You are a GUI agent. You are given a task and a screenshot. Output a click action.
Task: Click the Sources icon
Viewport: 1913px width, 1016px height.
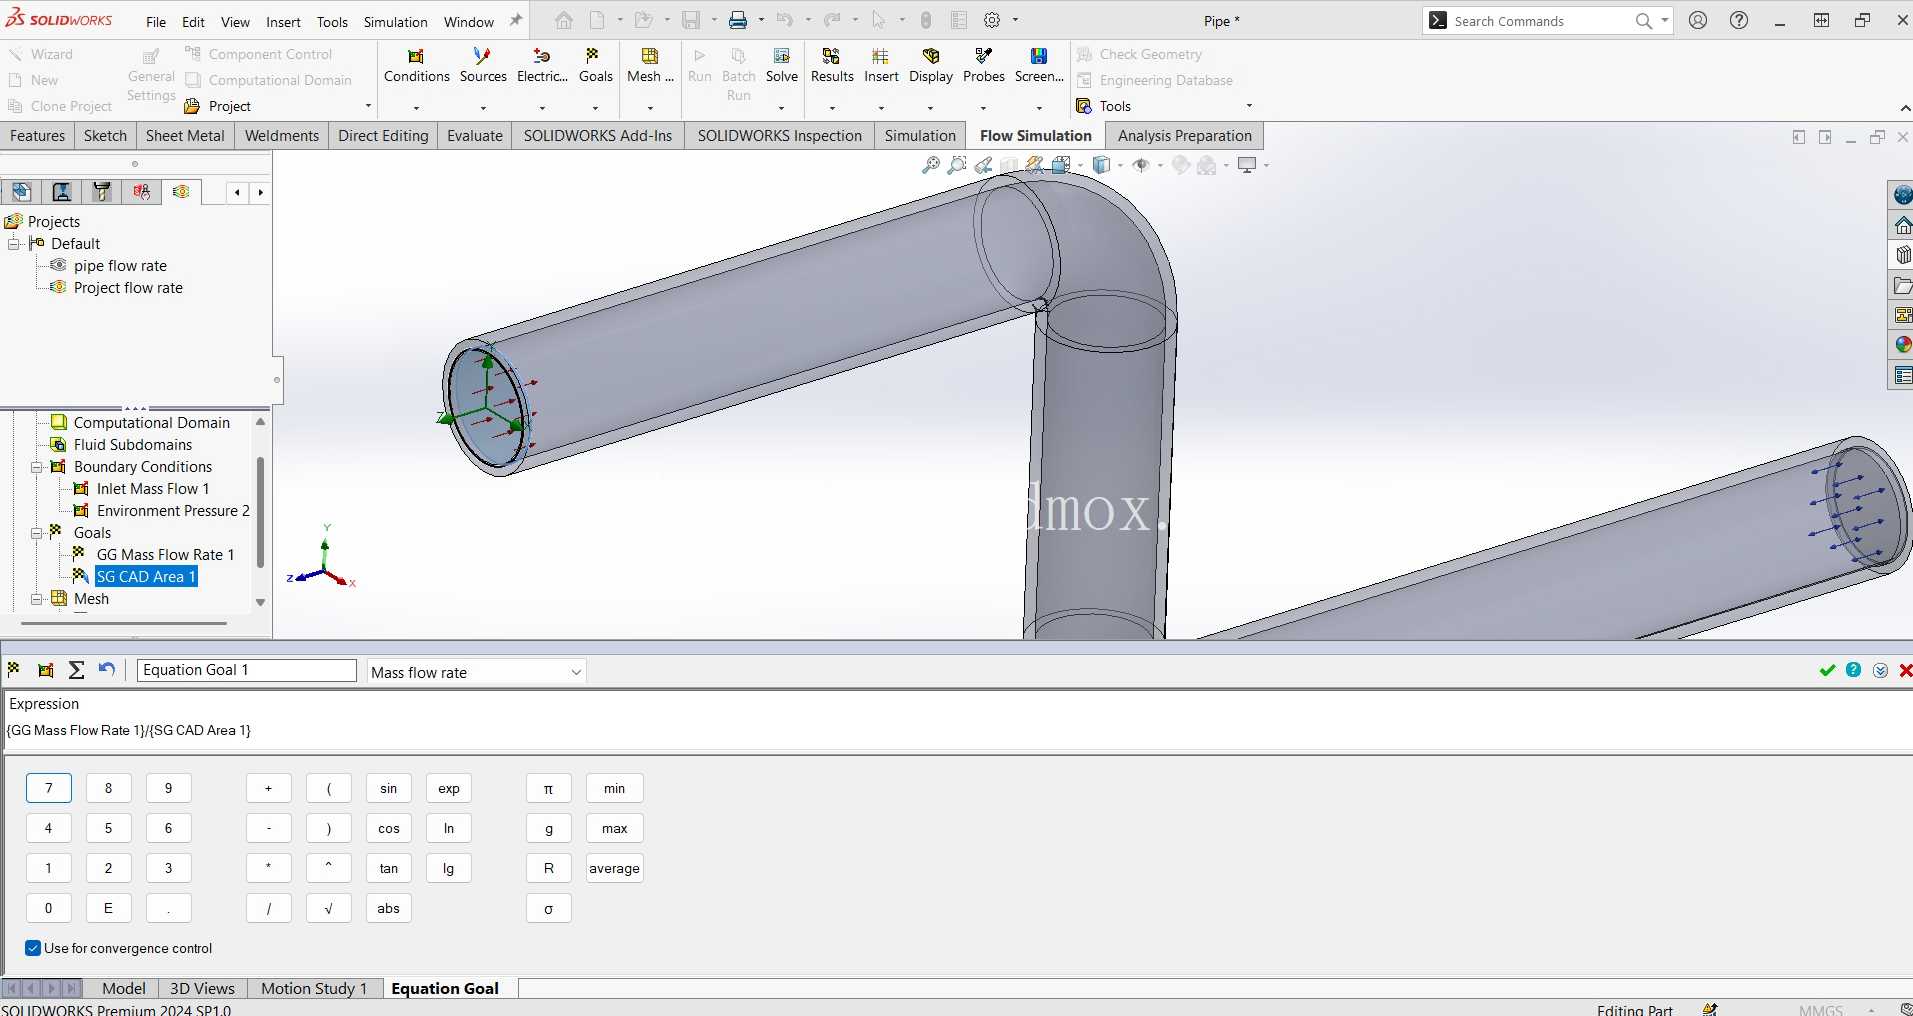(x=483, y=65)
